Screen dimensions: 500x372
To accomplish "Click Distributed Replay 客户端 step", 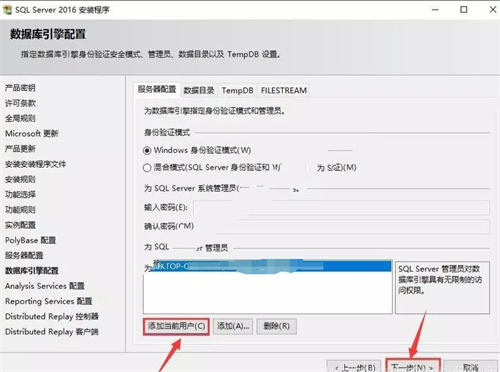I will tap(52, 332).
